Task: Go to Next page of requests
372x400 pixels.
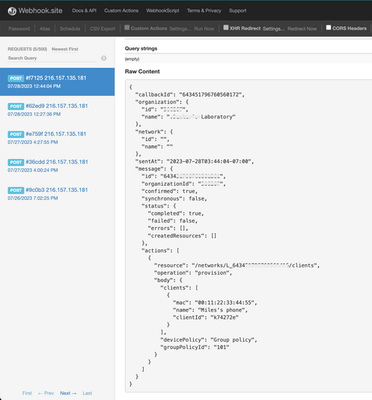Action: (x=68, y=393)
